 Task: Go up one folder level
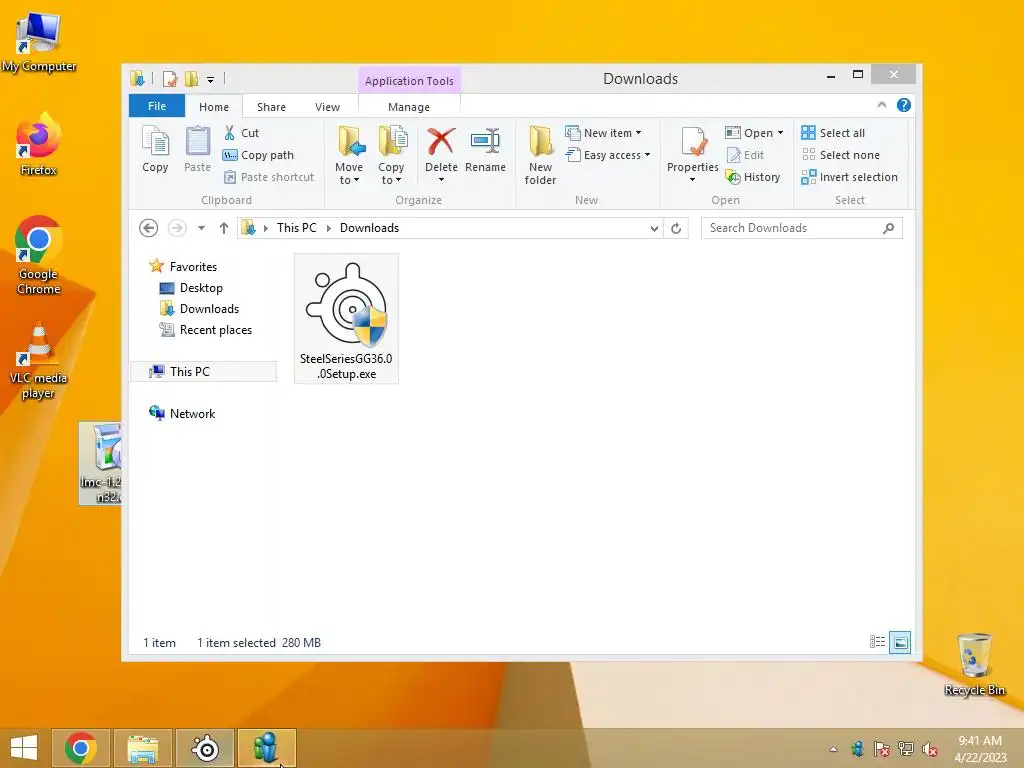pos(224,228)
